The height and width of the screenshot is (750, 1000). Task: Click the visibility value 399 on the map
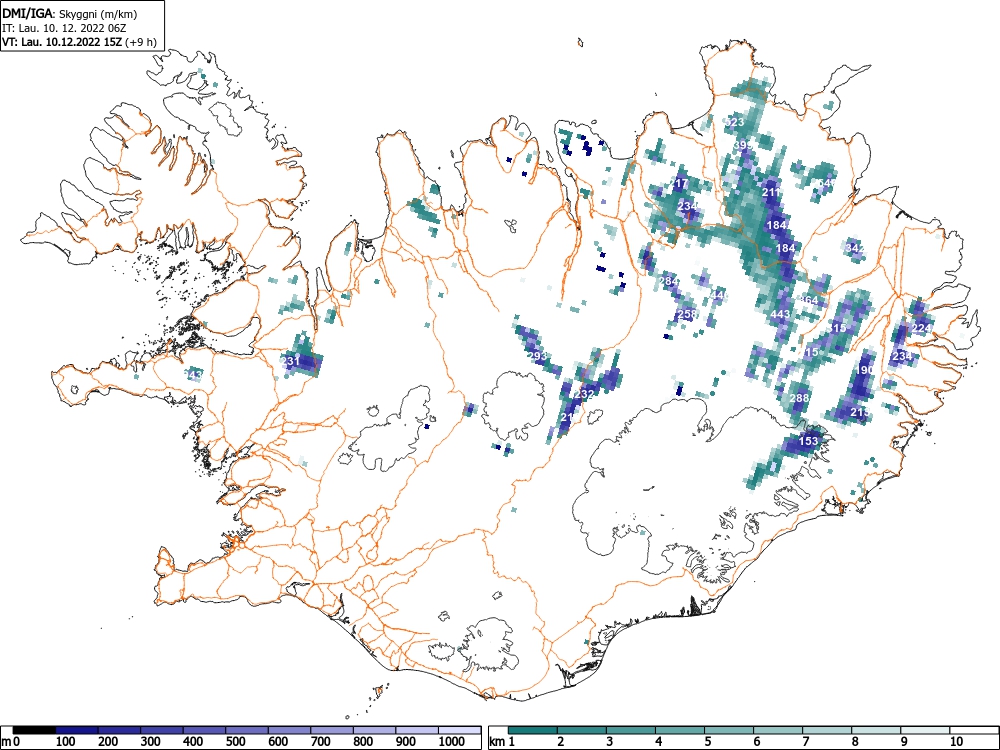743,145
